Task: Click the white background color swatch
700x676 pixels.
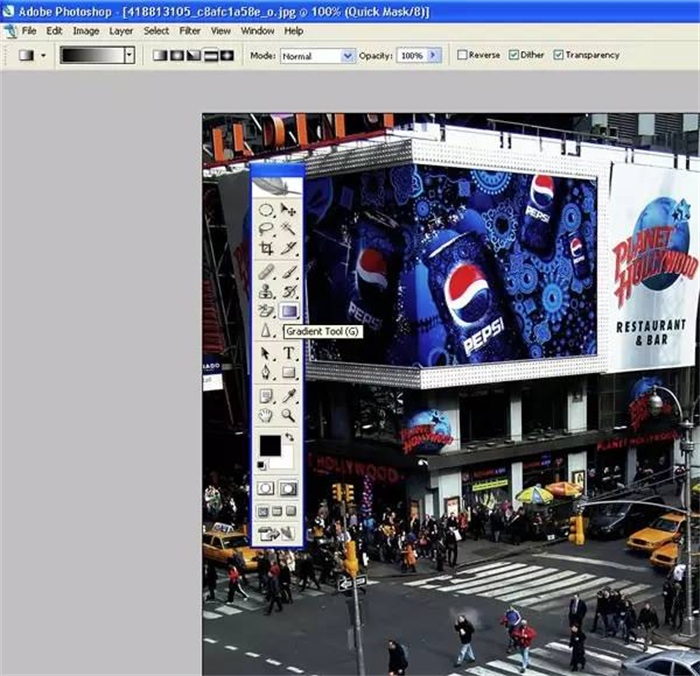Action: [x=284, y=461]
